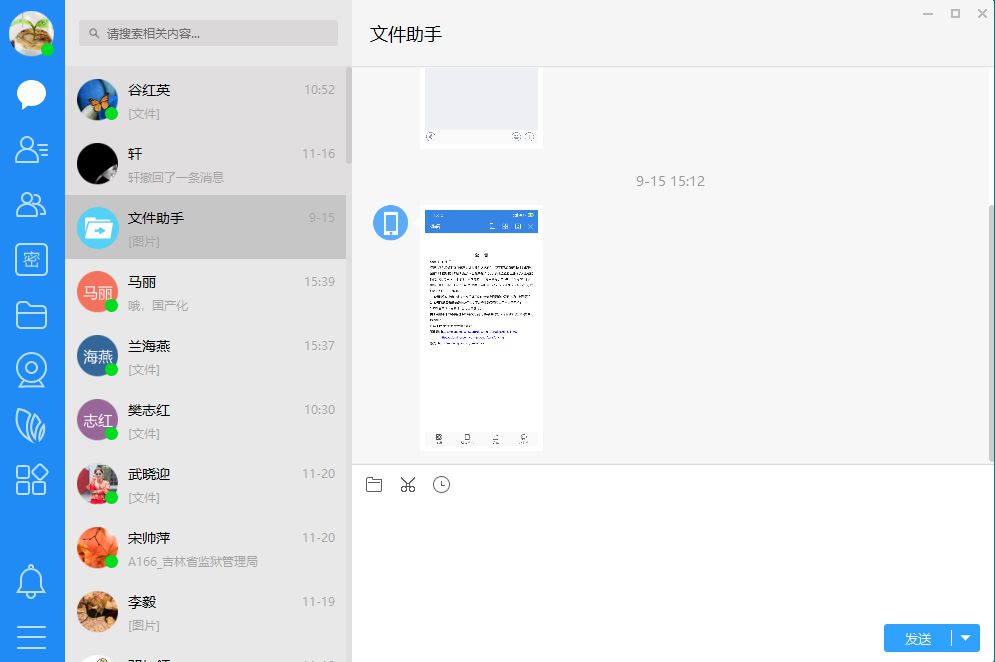The height and width of the screenshot is (662, 995).
Task: Click the 发送 send button
Action: [x=918, y=638]
